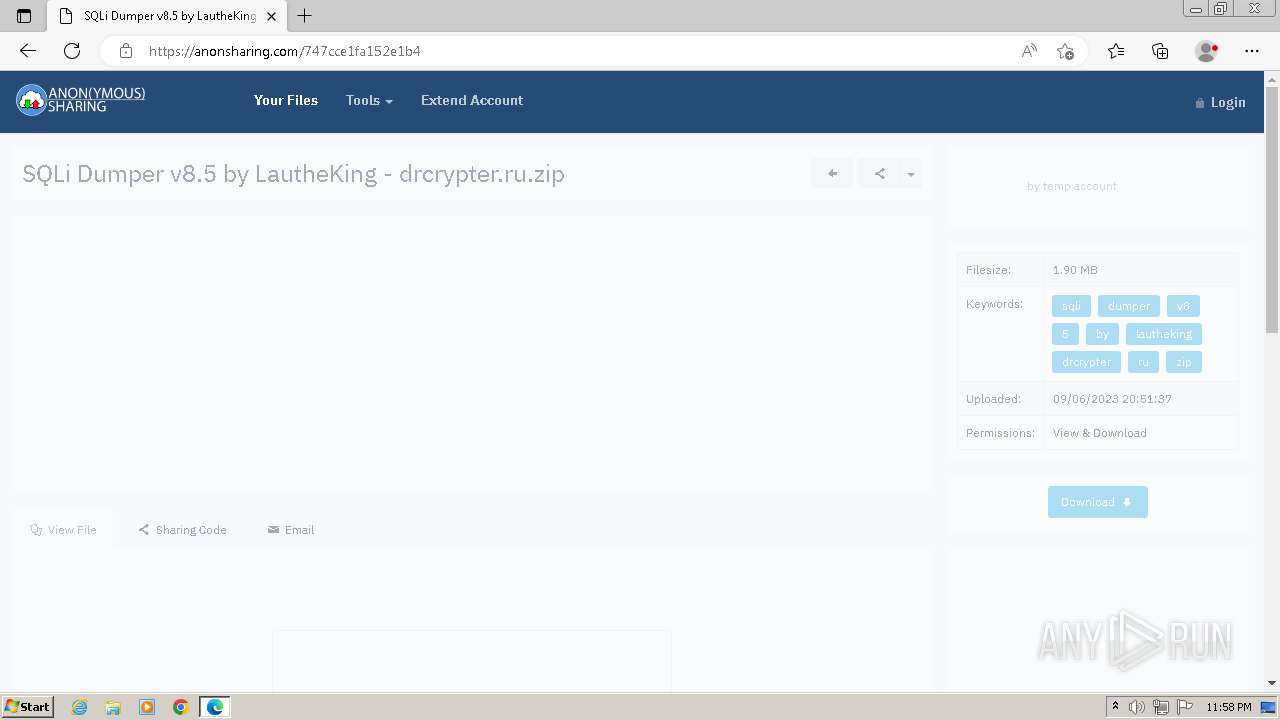
Task: Click the '1.90 MB' file size value
Action: click(1075, 270)
